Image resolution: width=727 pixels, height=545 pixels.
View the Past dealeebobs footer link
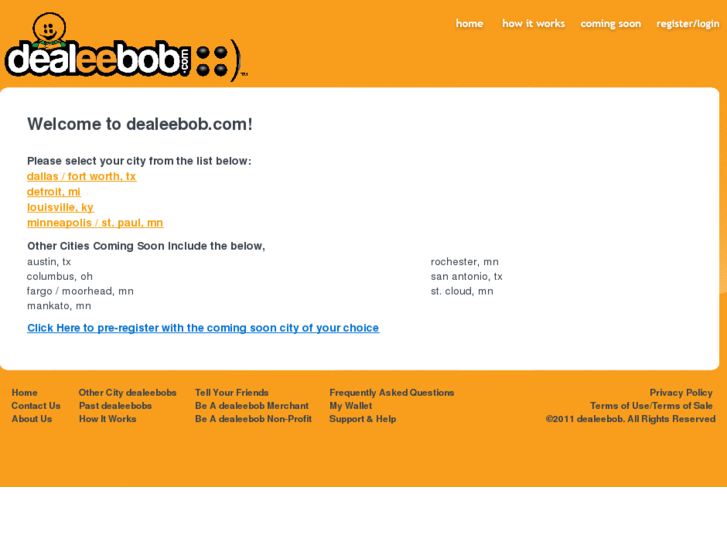[115, 406]
